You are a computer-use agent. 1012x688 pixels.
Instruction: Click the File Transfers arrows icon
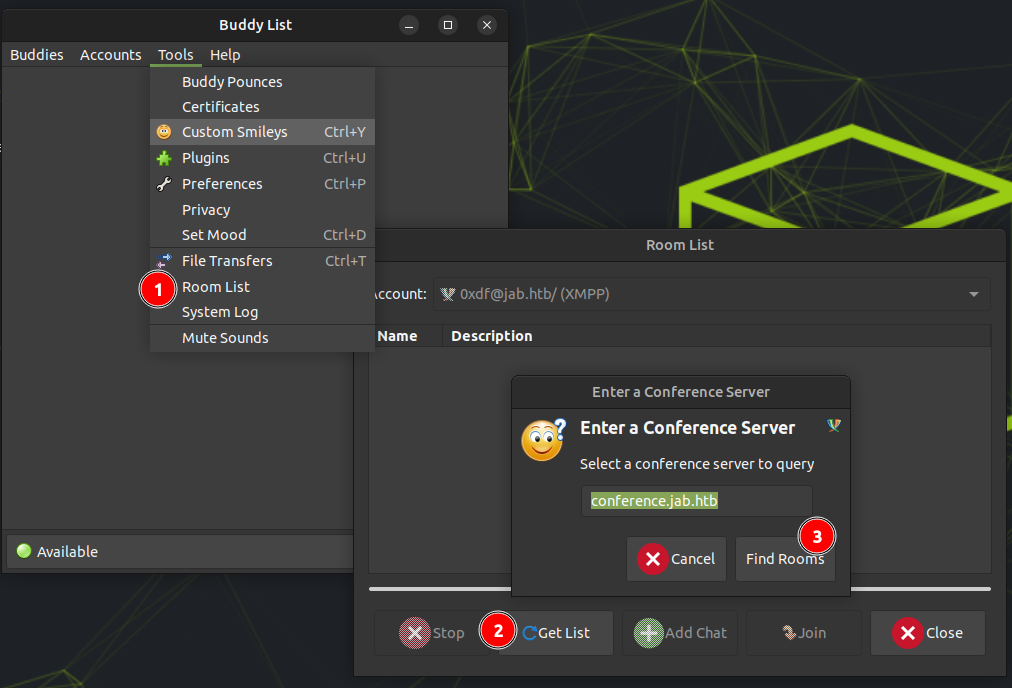(x=163, y=261)
